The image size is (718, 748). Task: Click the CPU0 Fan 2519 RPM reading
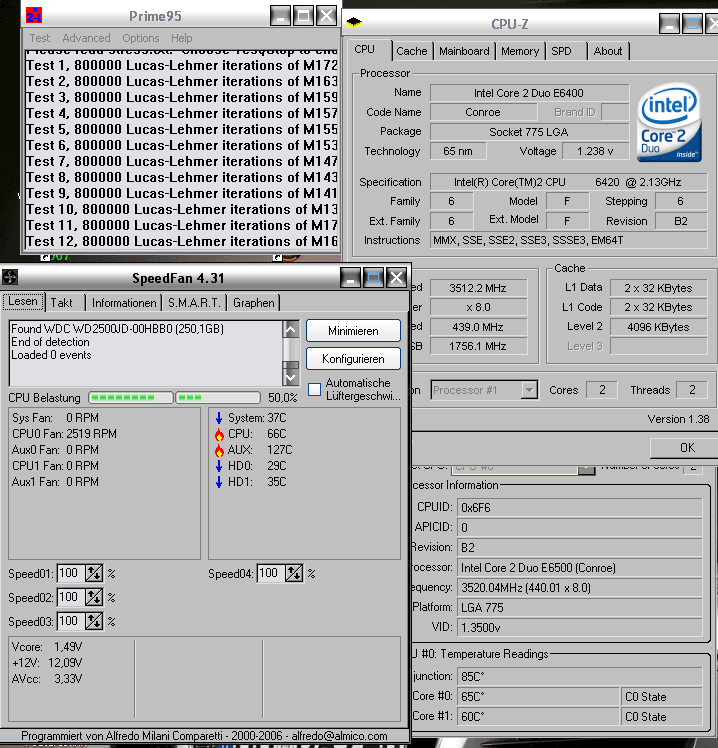(64, 434)
